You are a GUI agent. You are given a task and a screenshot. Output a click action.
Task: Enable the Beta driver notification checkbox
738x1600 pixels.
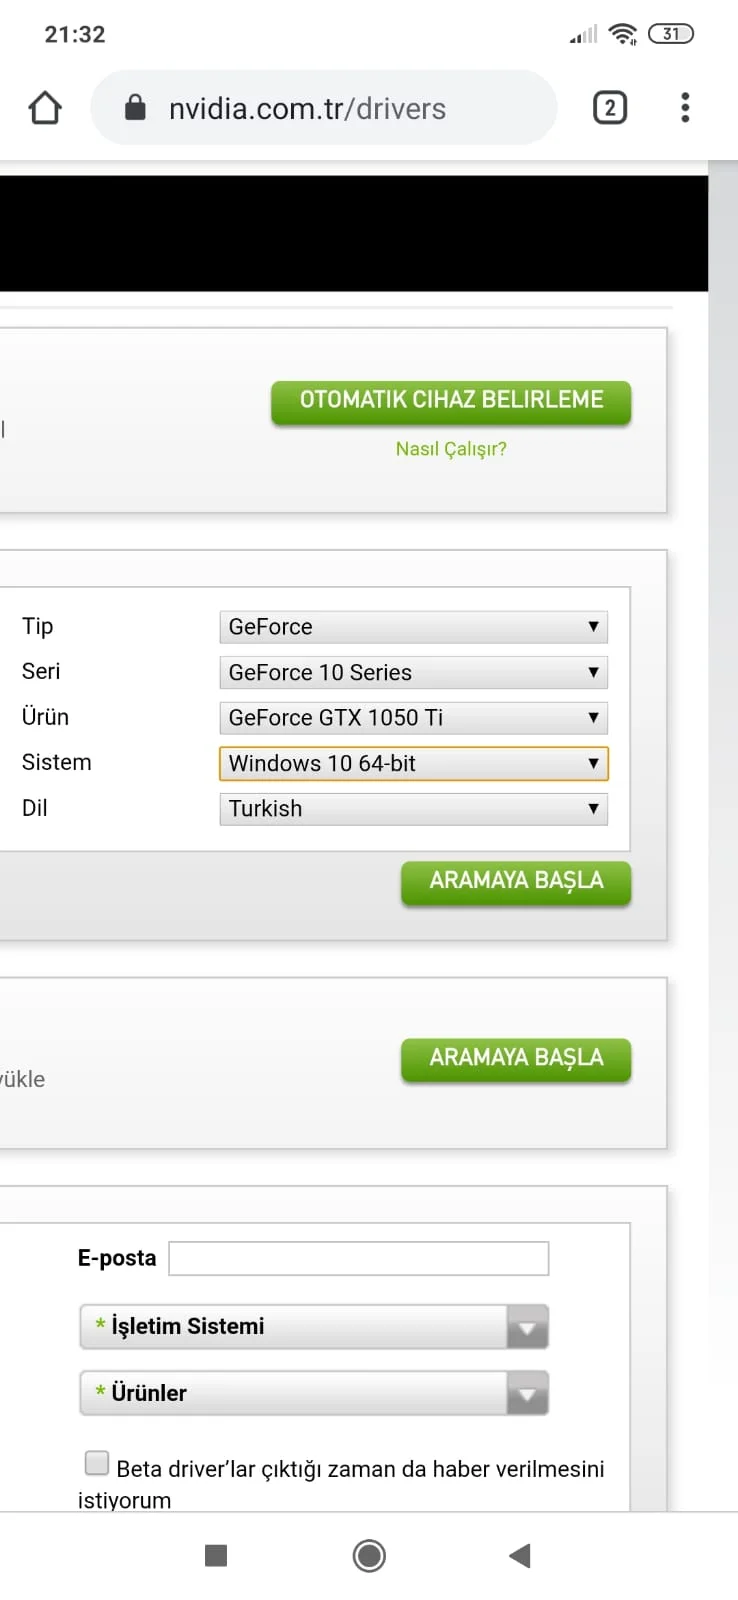coord(97,1464)
